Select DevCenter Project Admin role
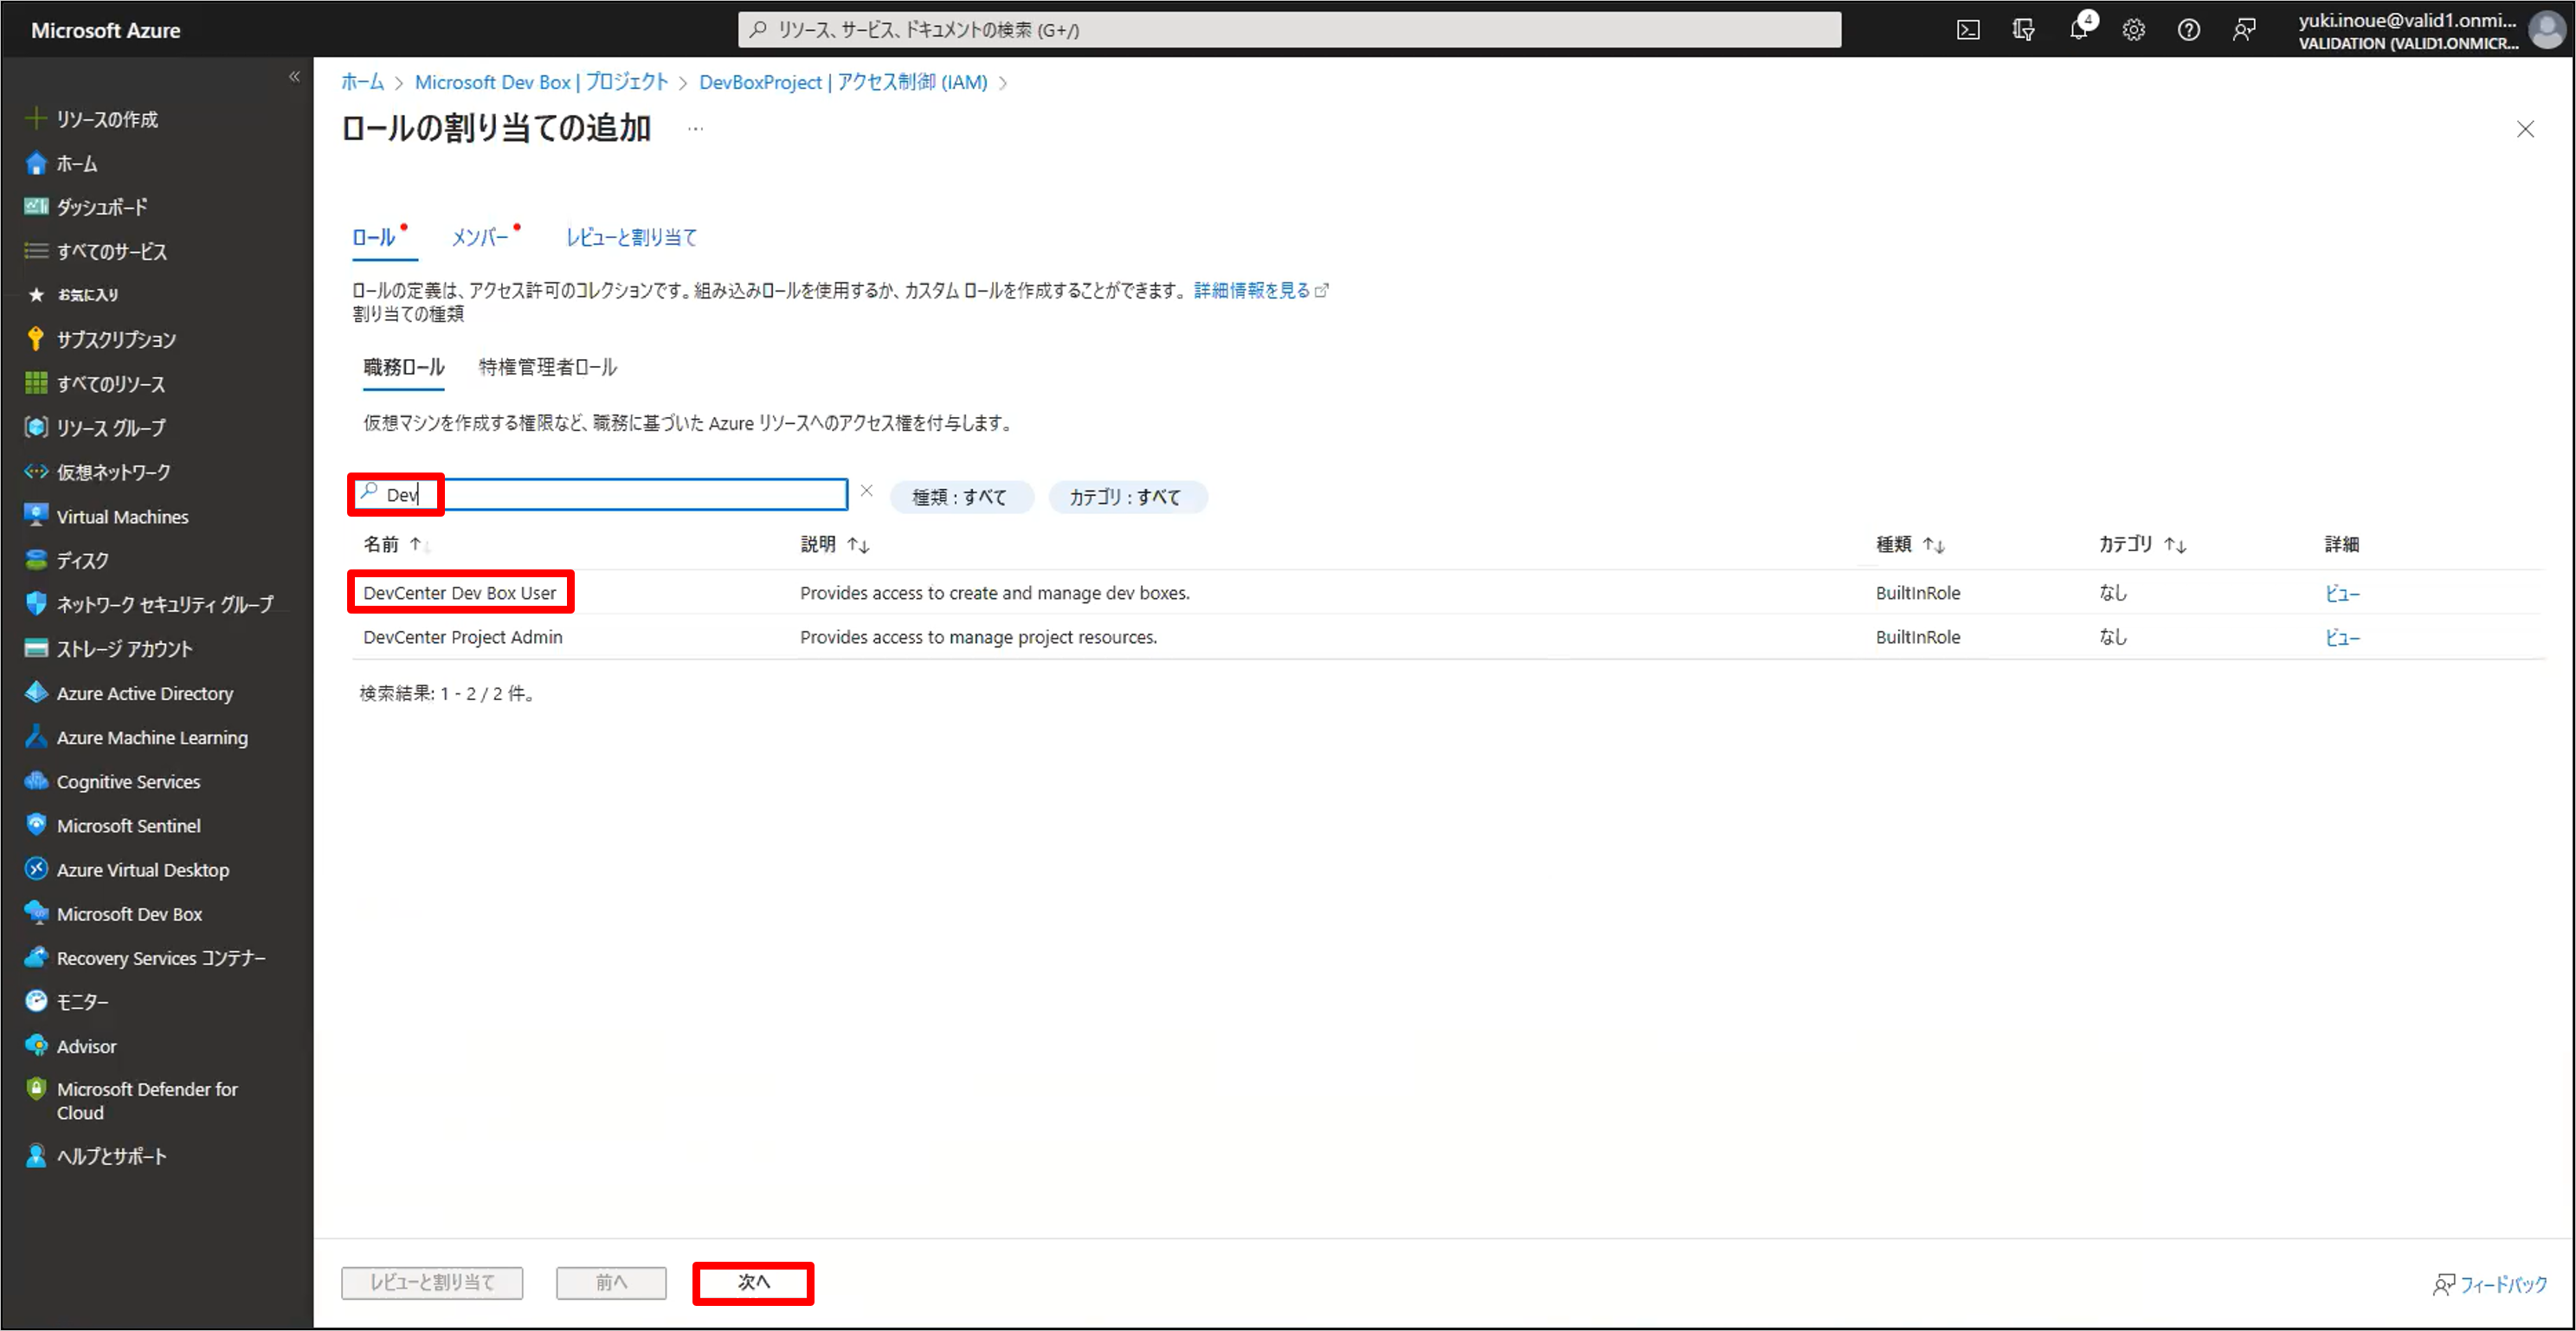 coord(463,637)
